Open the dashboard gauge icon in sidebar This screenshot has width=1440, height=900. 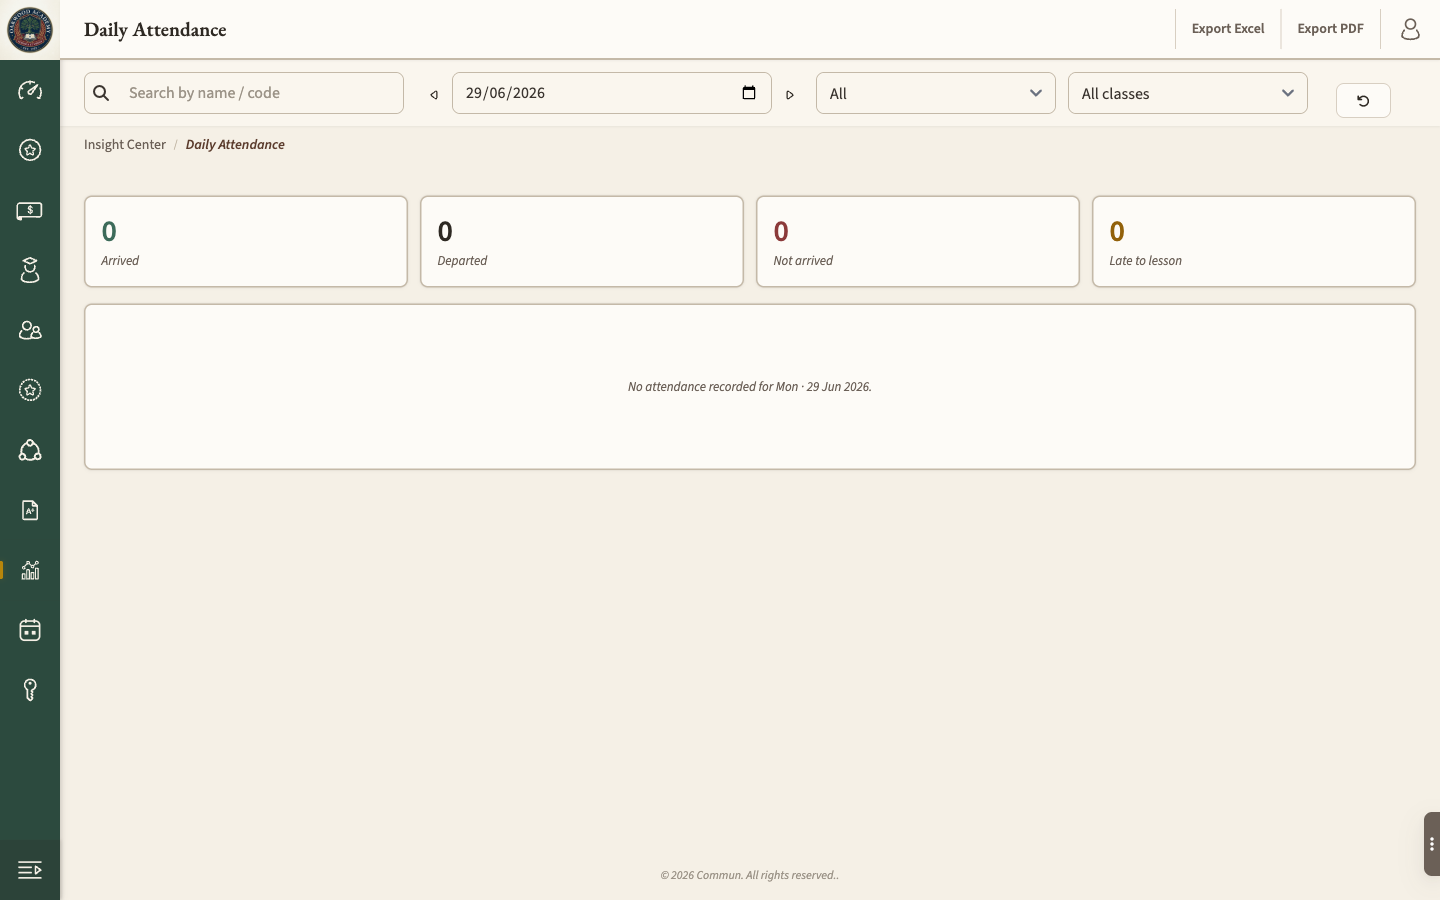pyautogui.click(x=30, y=90)
